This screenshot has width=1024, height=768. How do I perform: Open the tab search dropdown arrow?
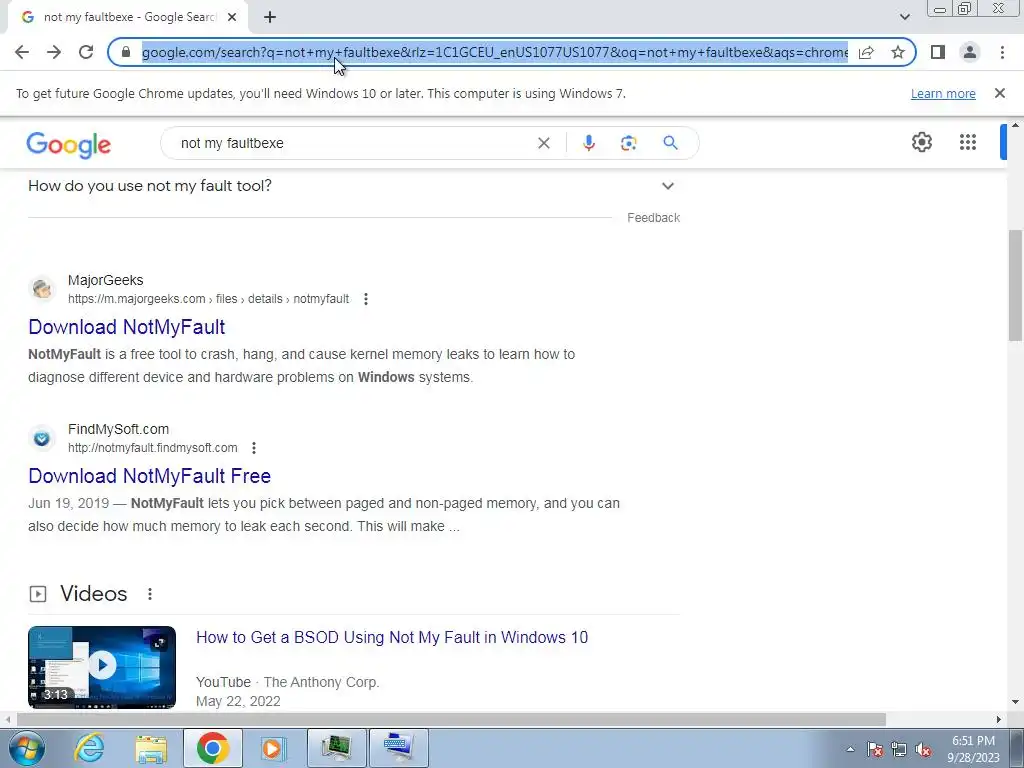click(x=904, y=17)
